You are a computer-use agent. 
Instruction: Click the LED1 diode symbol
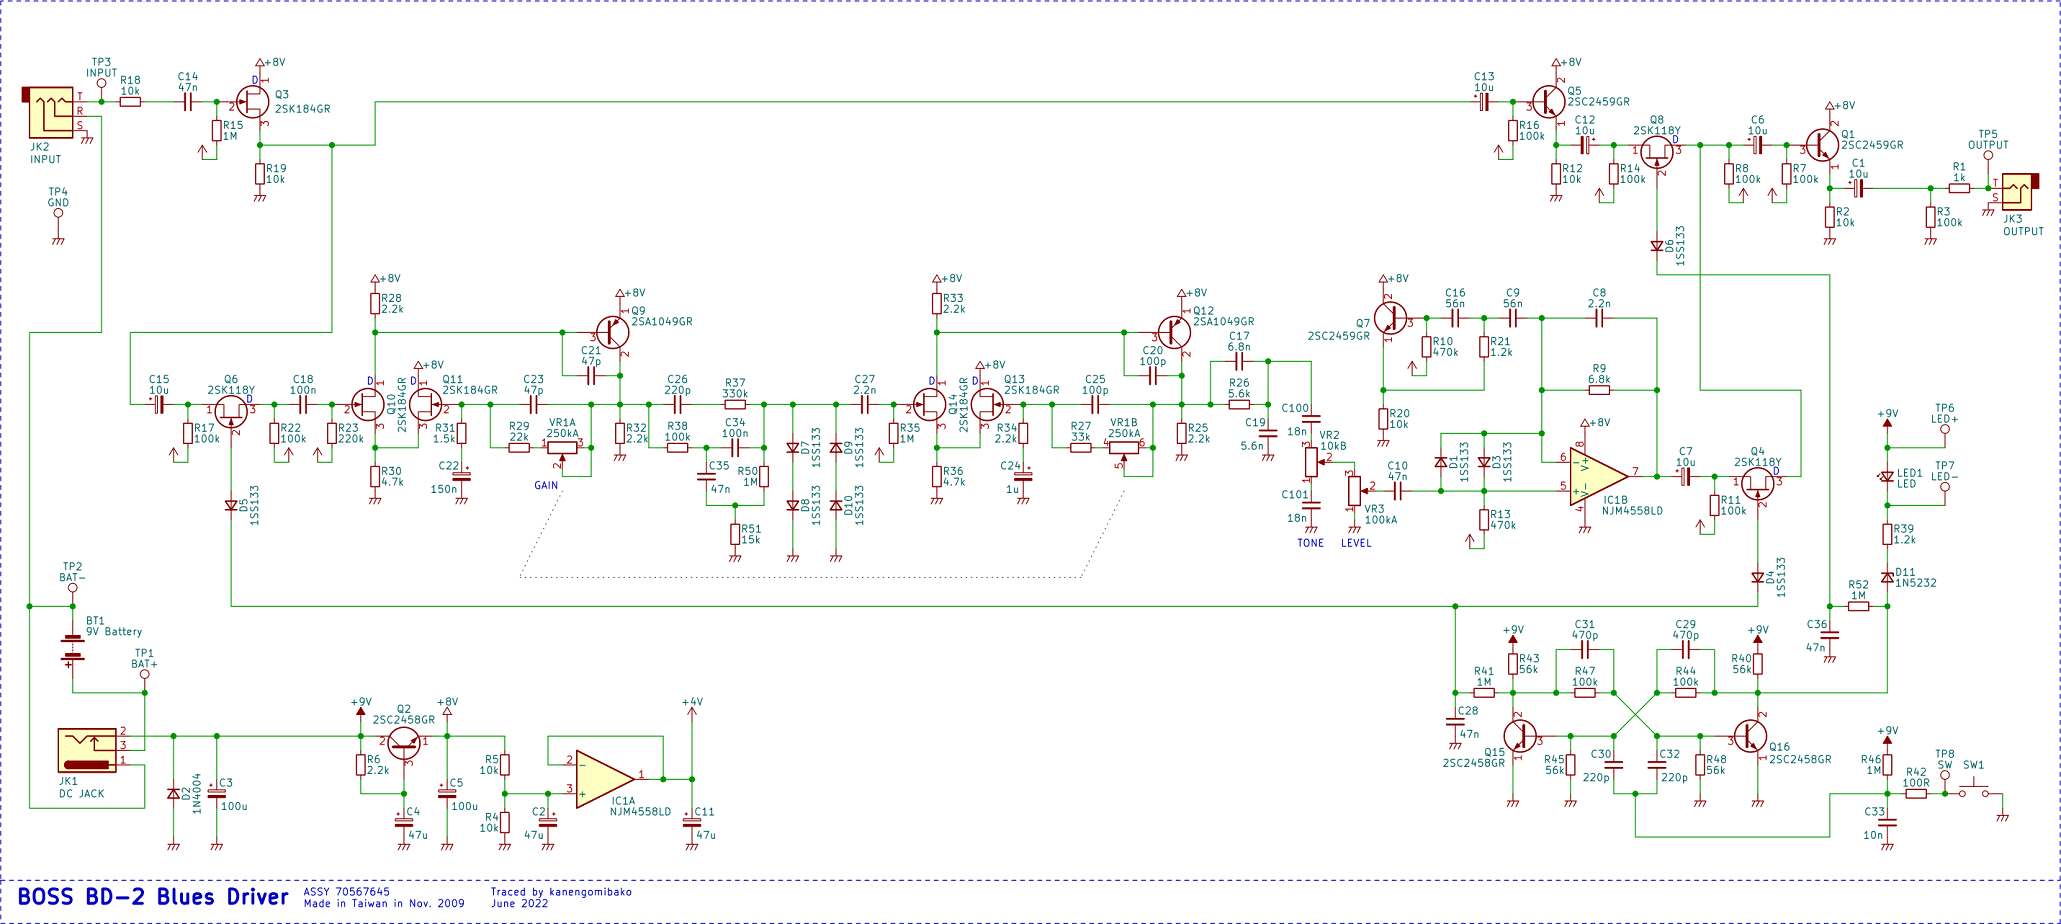[x=1887, y=477]
